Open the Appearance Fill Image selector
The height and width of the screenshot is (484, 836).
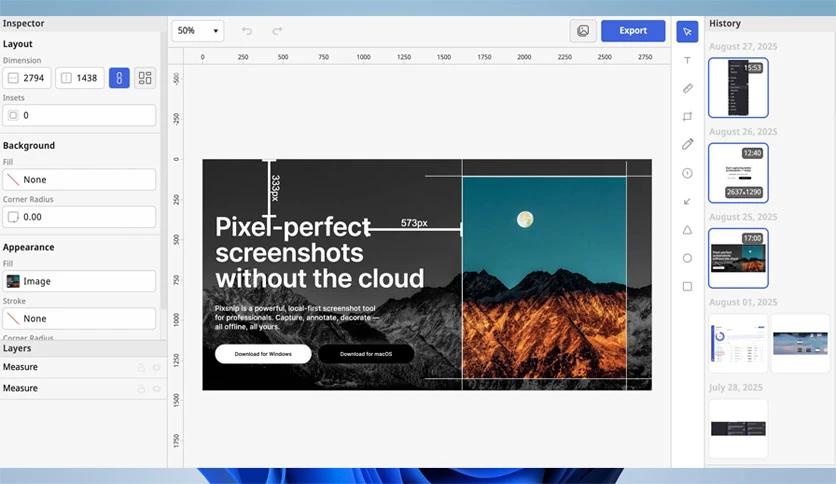point(79,281)
